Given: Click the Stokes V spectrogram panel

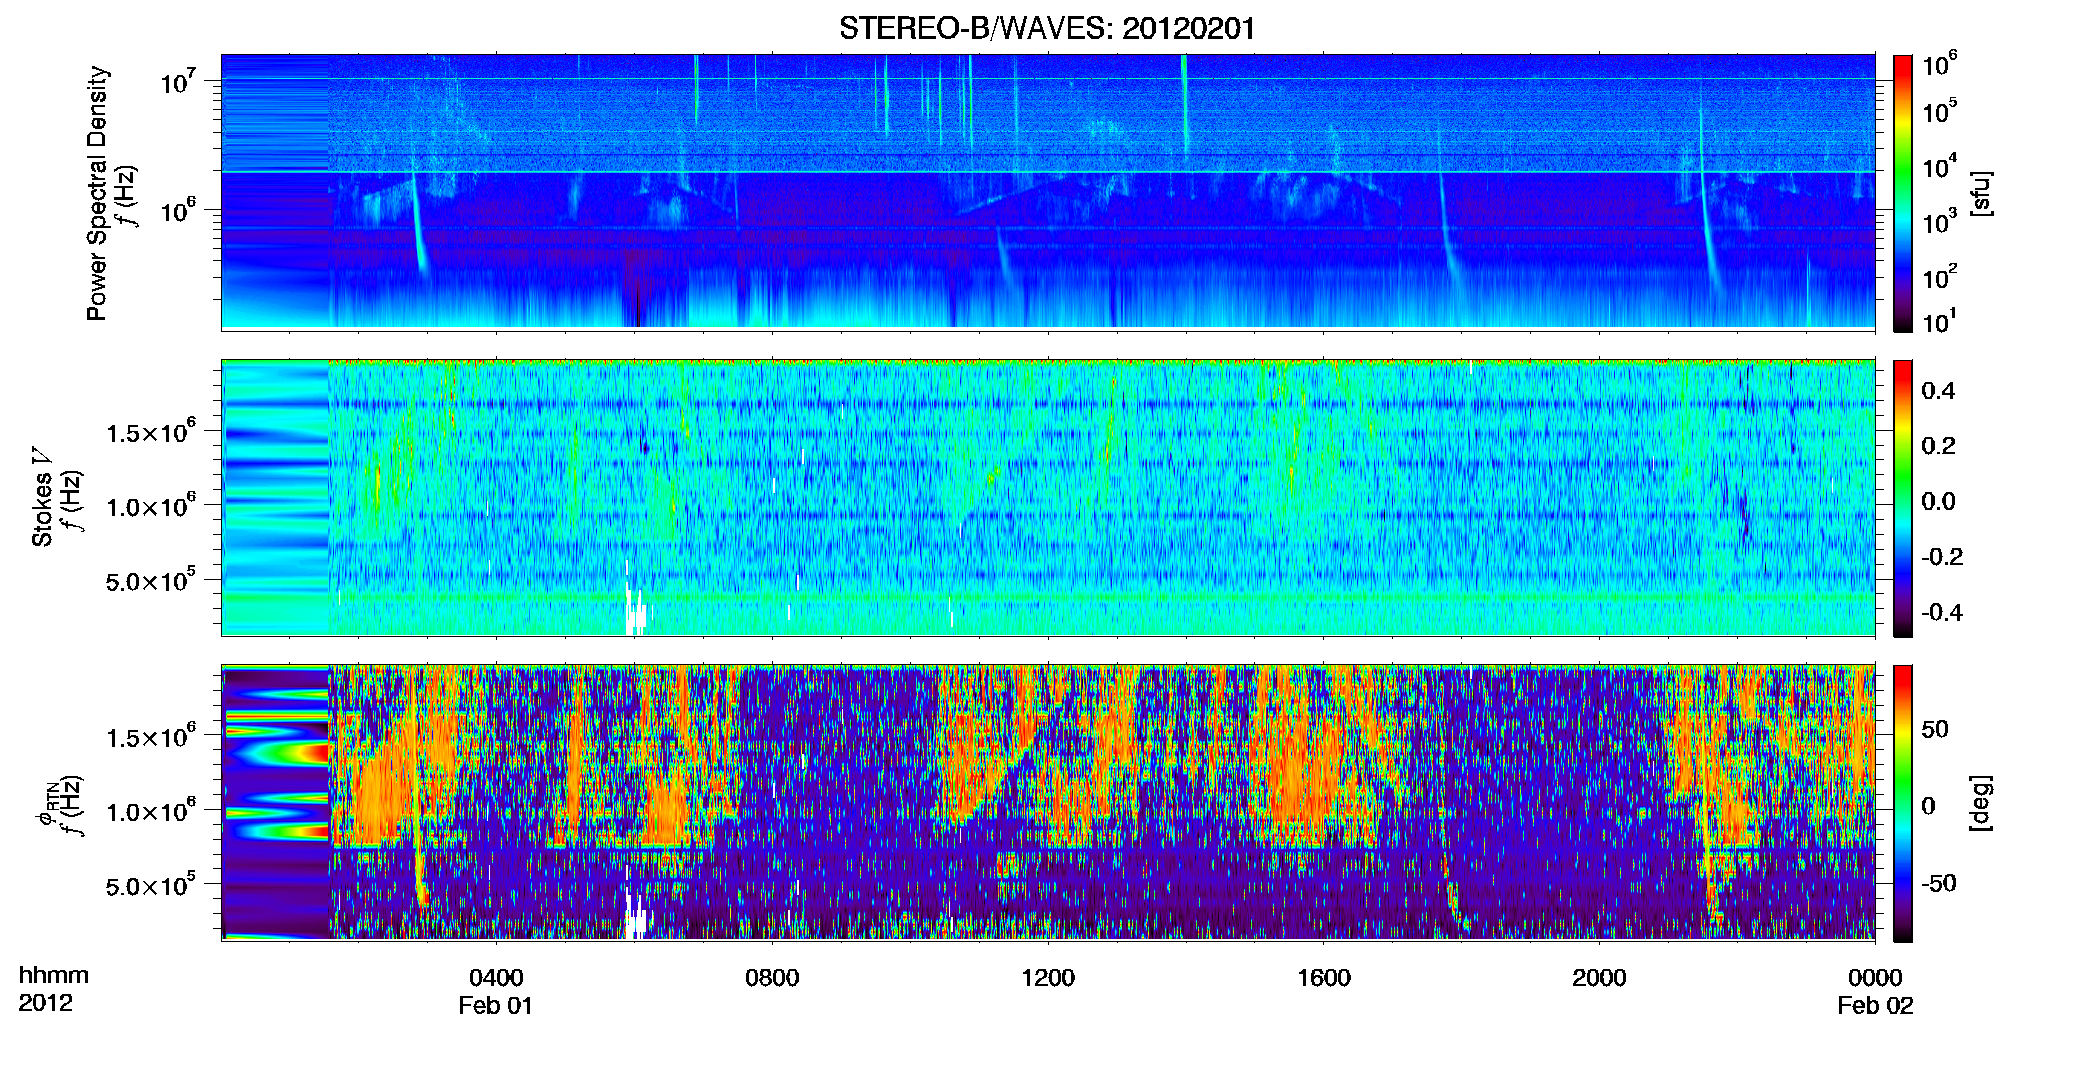Looking at the screenshot, I should [1048, 497].
